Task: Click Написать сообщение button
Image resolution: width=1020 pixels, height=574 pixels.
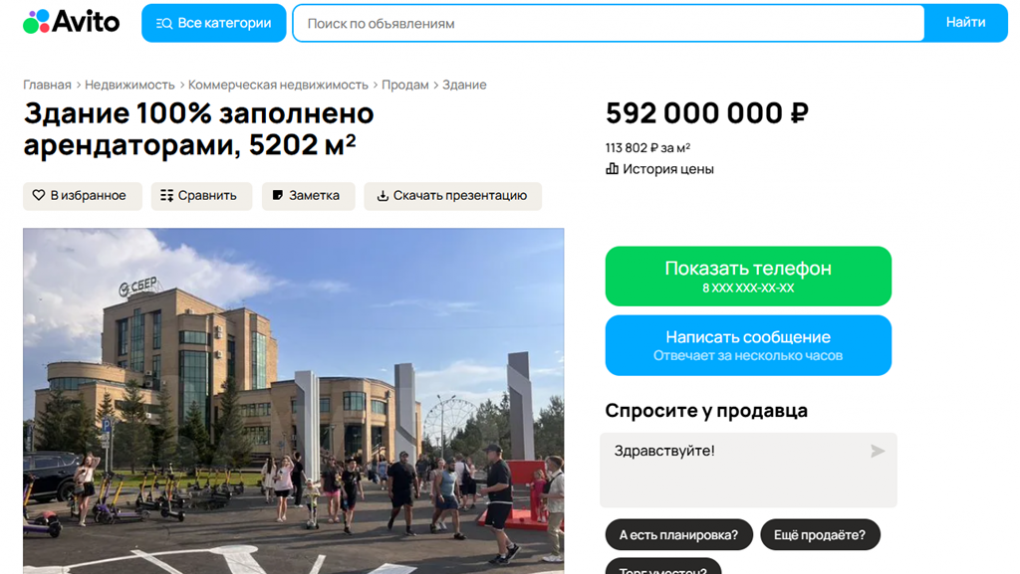Action: [x=748, y=346]
